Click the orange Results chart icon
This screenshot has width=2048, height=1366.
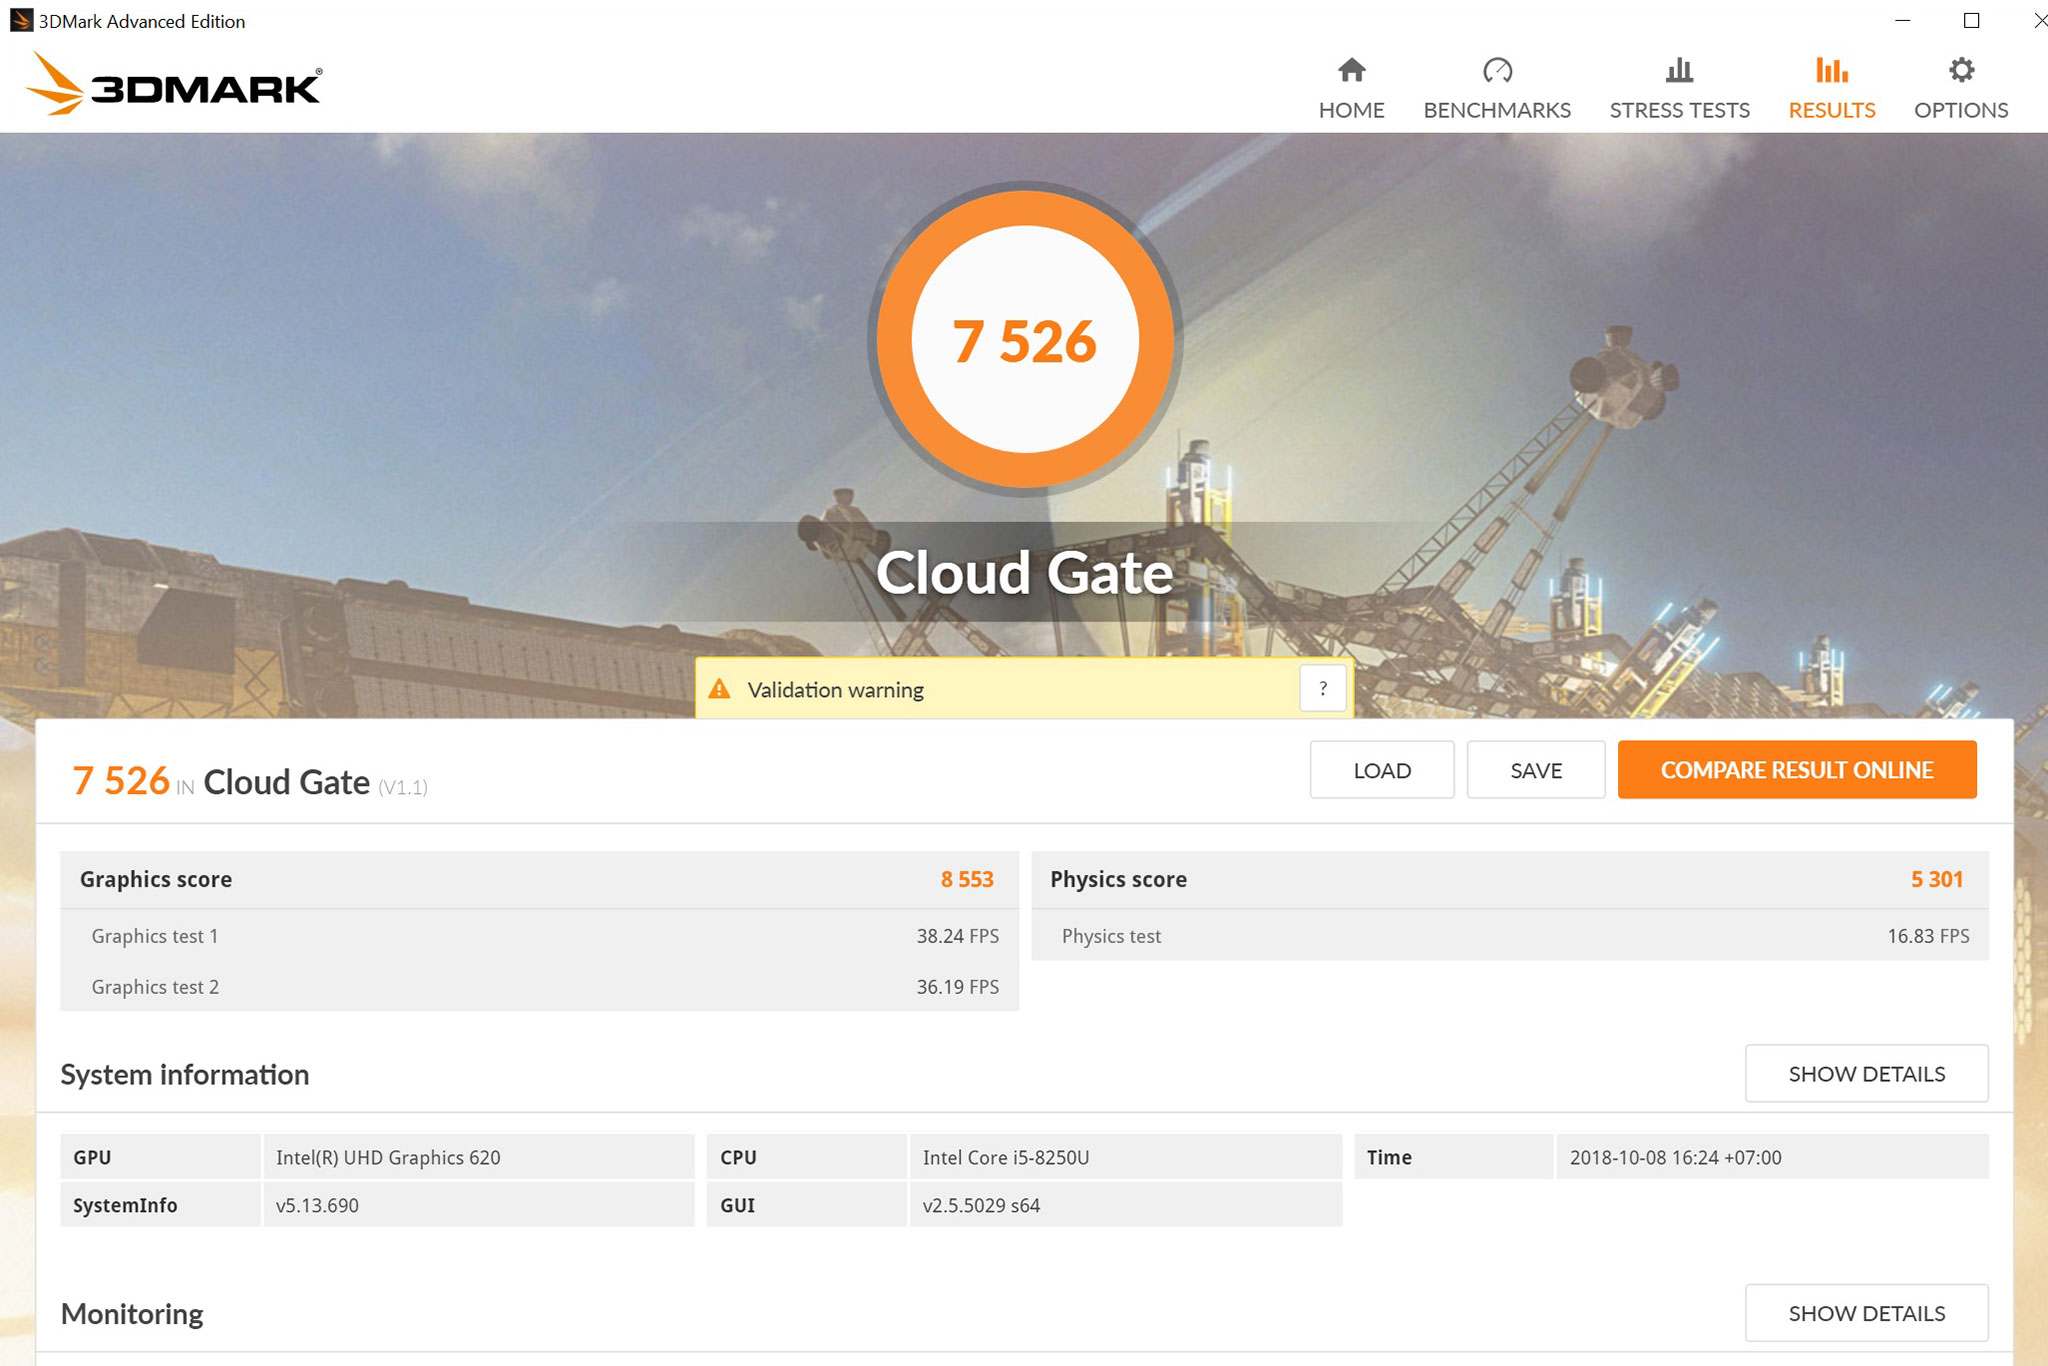tap(1832, 70)
